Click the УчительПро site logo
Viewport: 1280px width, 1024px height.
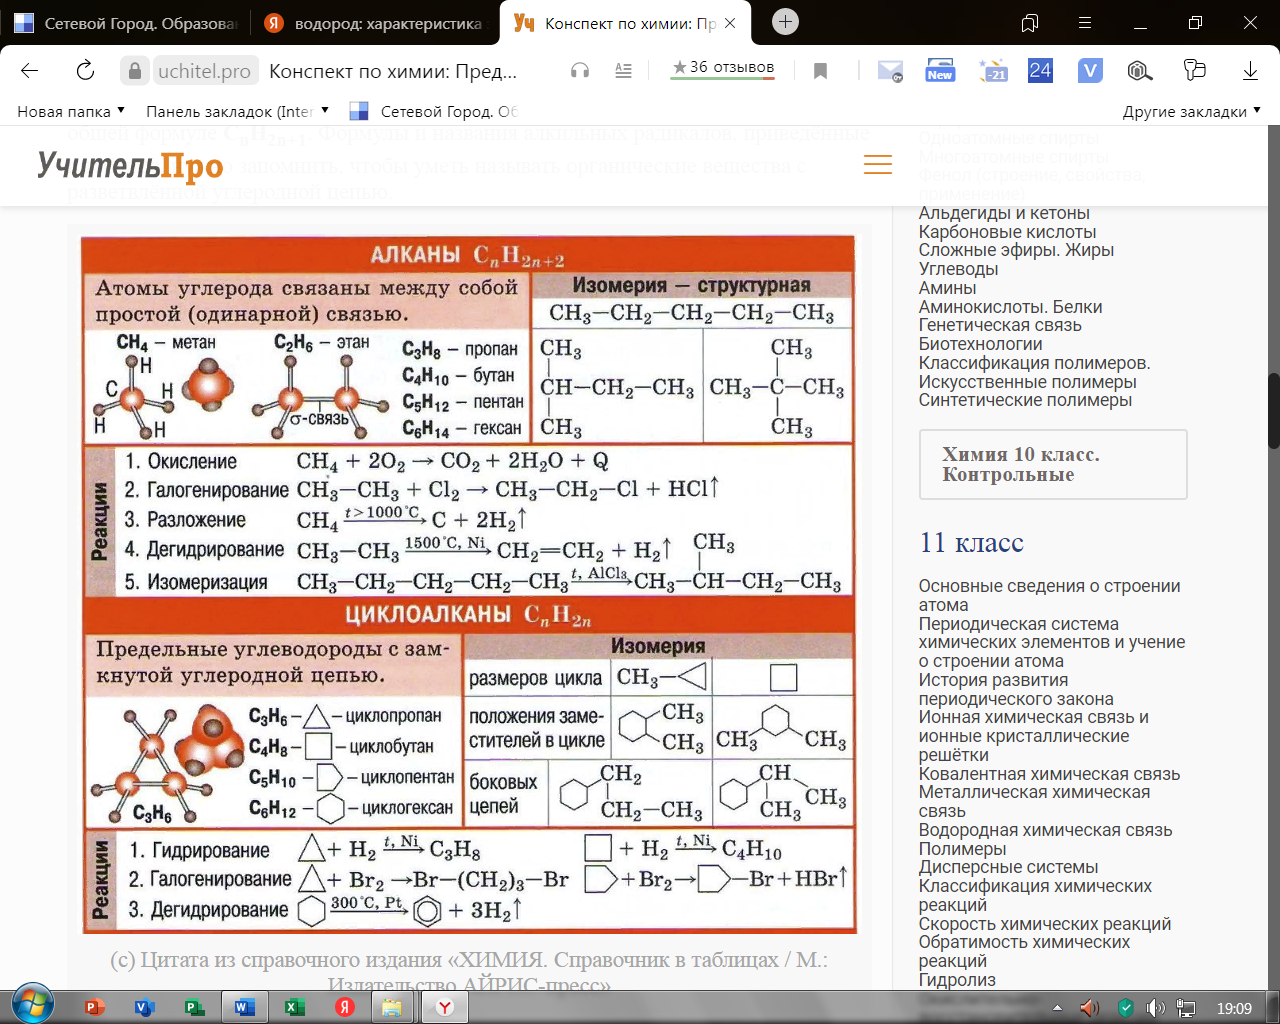pos(130,165)
